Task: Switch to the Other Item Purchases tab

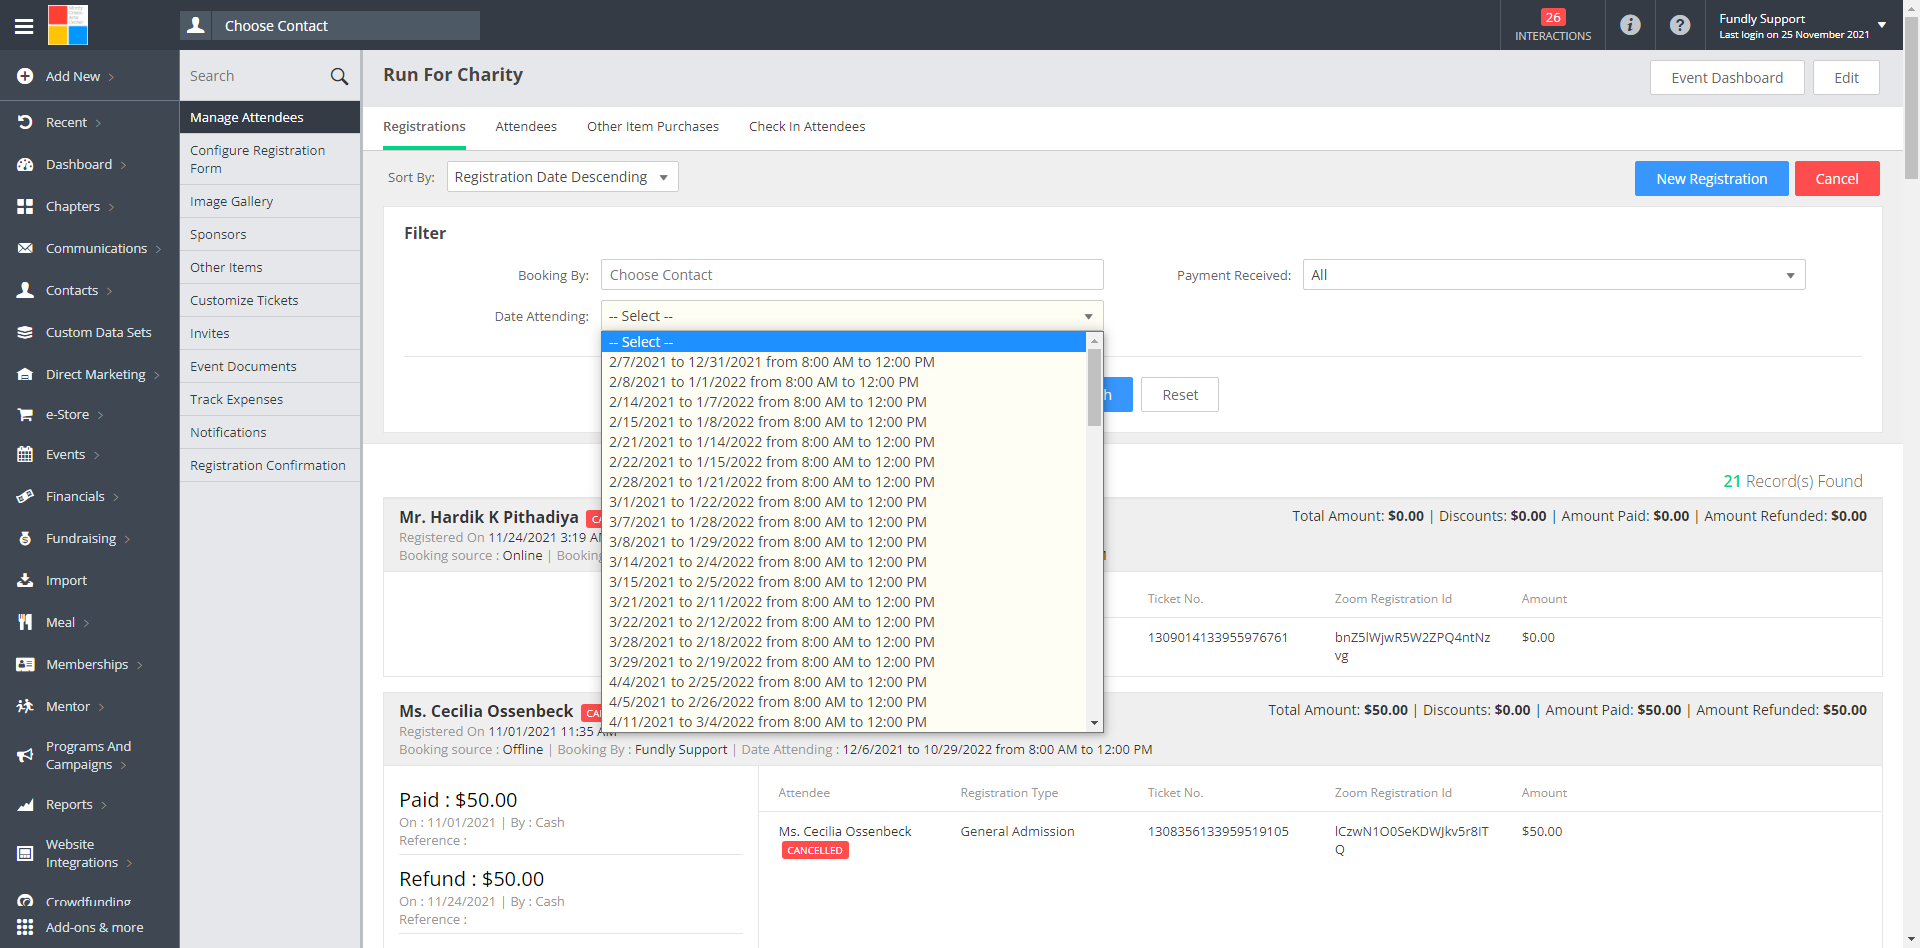Action: pos(653,126)
